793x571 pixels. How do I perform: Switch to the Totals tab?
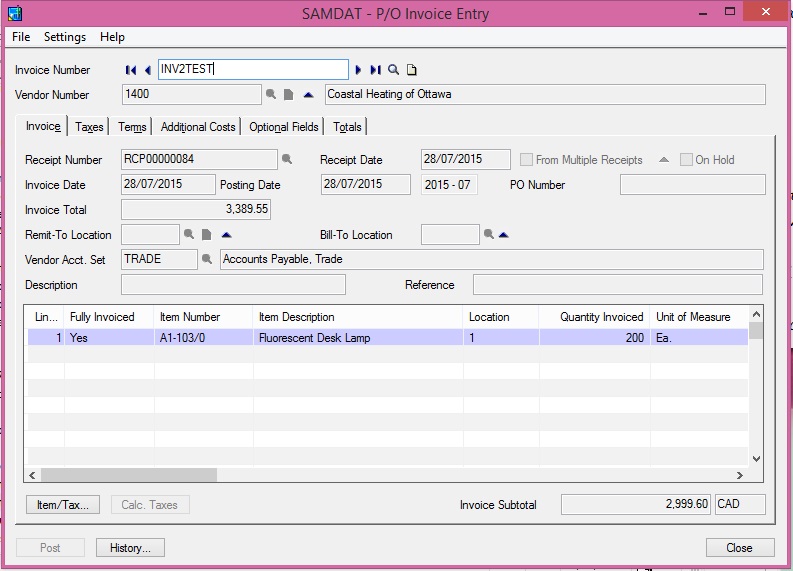click(347, 127)
